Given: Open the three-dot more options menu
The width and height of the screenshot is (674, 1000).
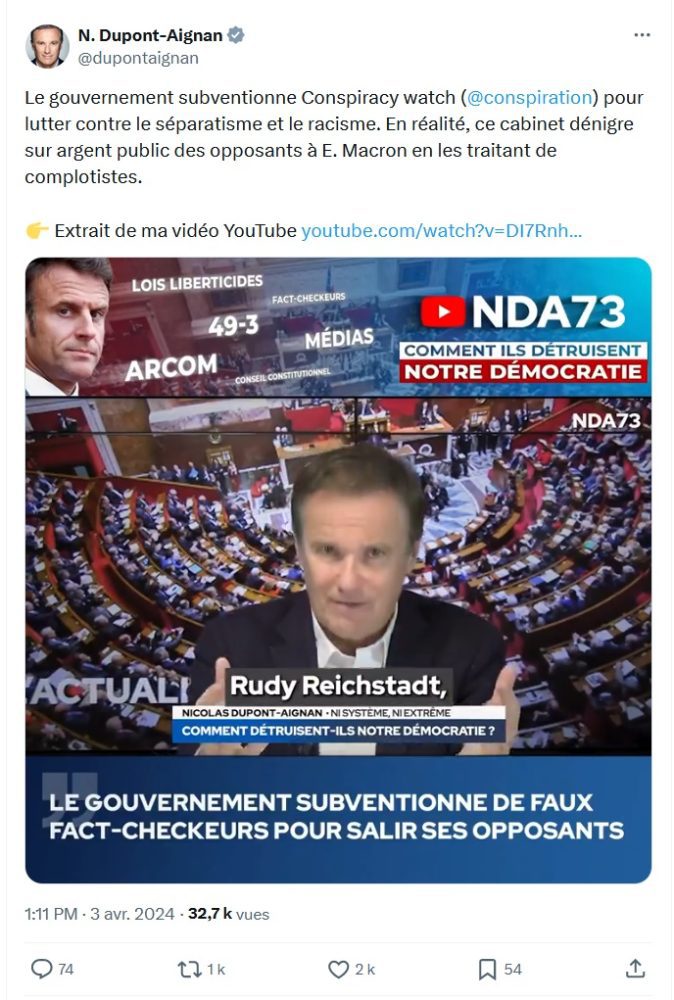Looking at the screenshot, I should pos(641,34).
